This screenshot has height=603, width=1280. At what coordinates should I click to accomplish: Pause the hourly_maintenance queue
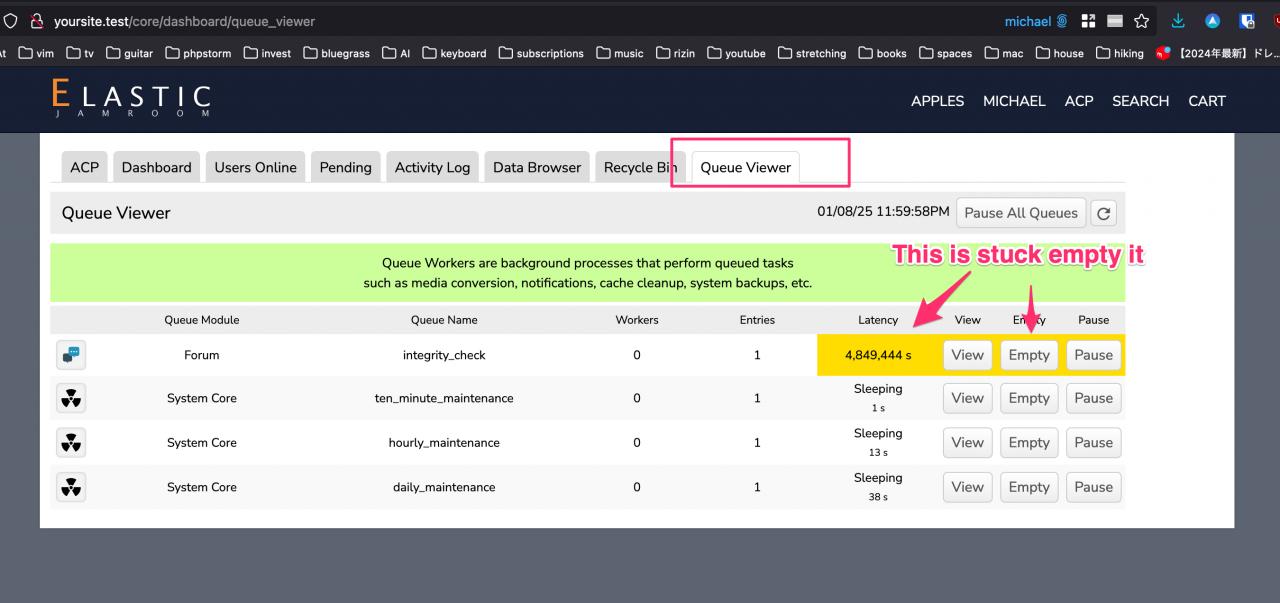[x=1093, y=443]
